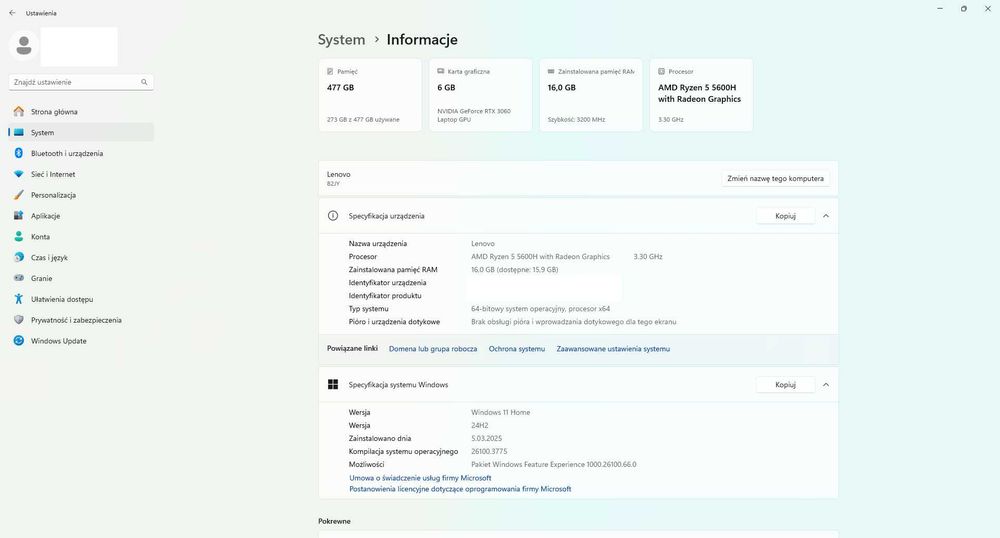
Task: Open the Ułatwienia dostępu menu item
Action: point(81,299)
